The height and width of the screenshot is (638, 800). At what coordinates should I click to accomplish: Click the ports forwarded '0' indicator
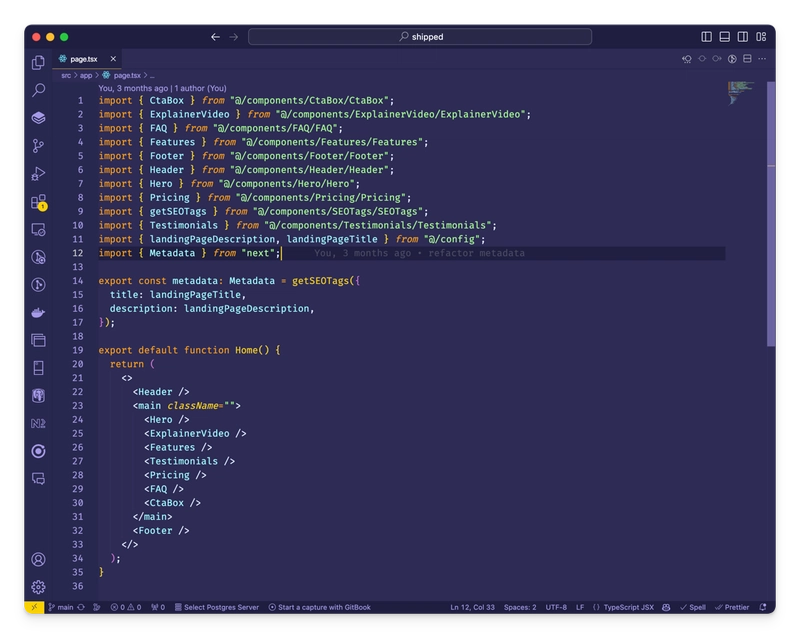coord(158,607)
